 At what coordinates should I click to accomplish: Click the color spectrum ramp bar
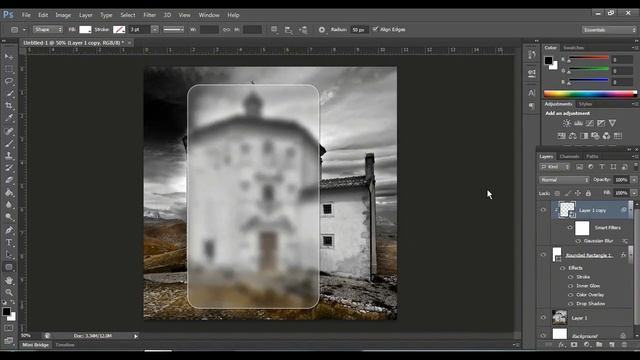(x=590, y=93)
